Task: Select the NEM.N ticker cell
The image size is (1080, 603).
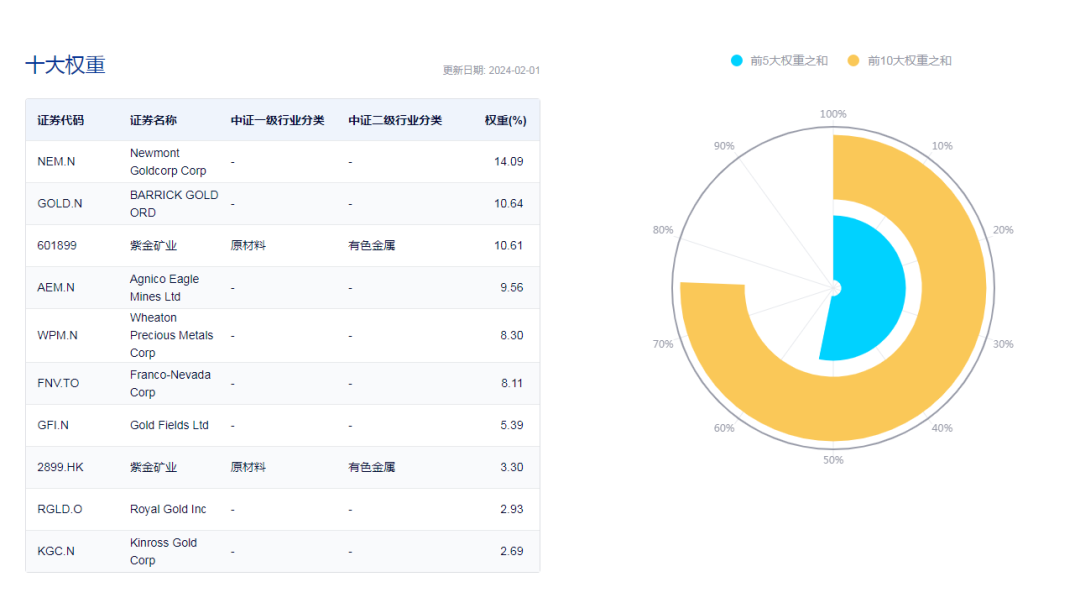Action: pos(56,161)
